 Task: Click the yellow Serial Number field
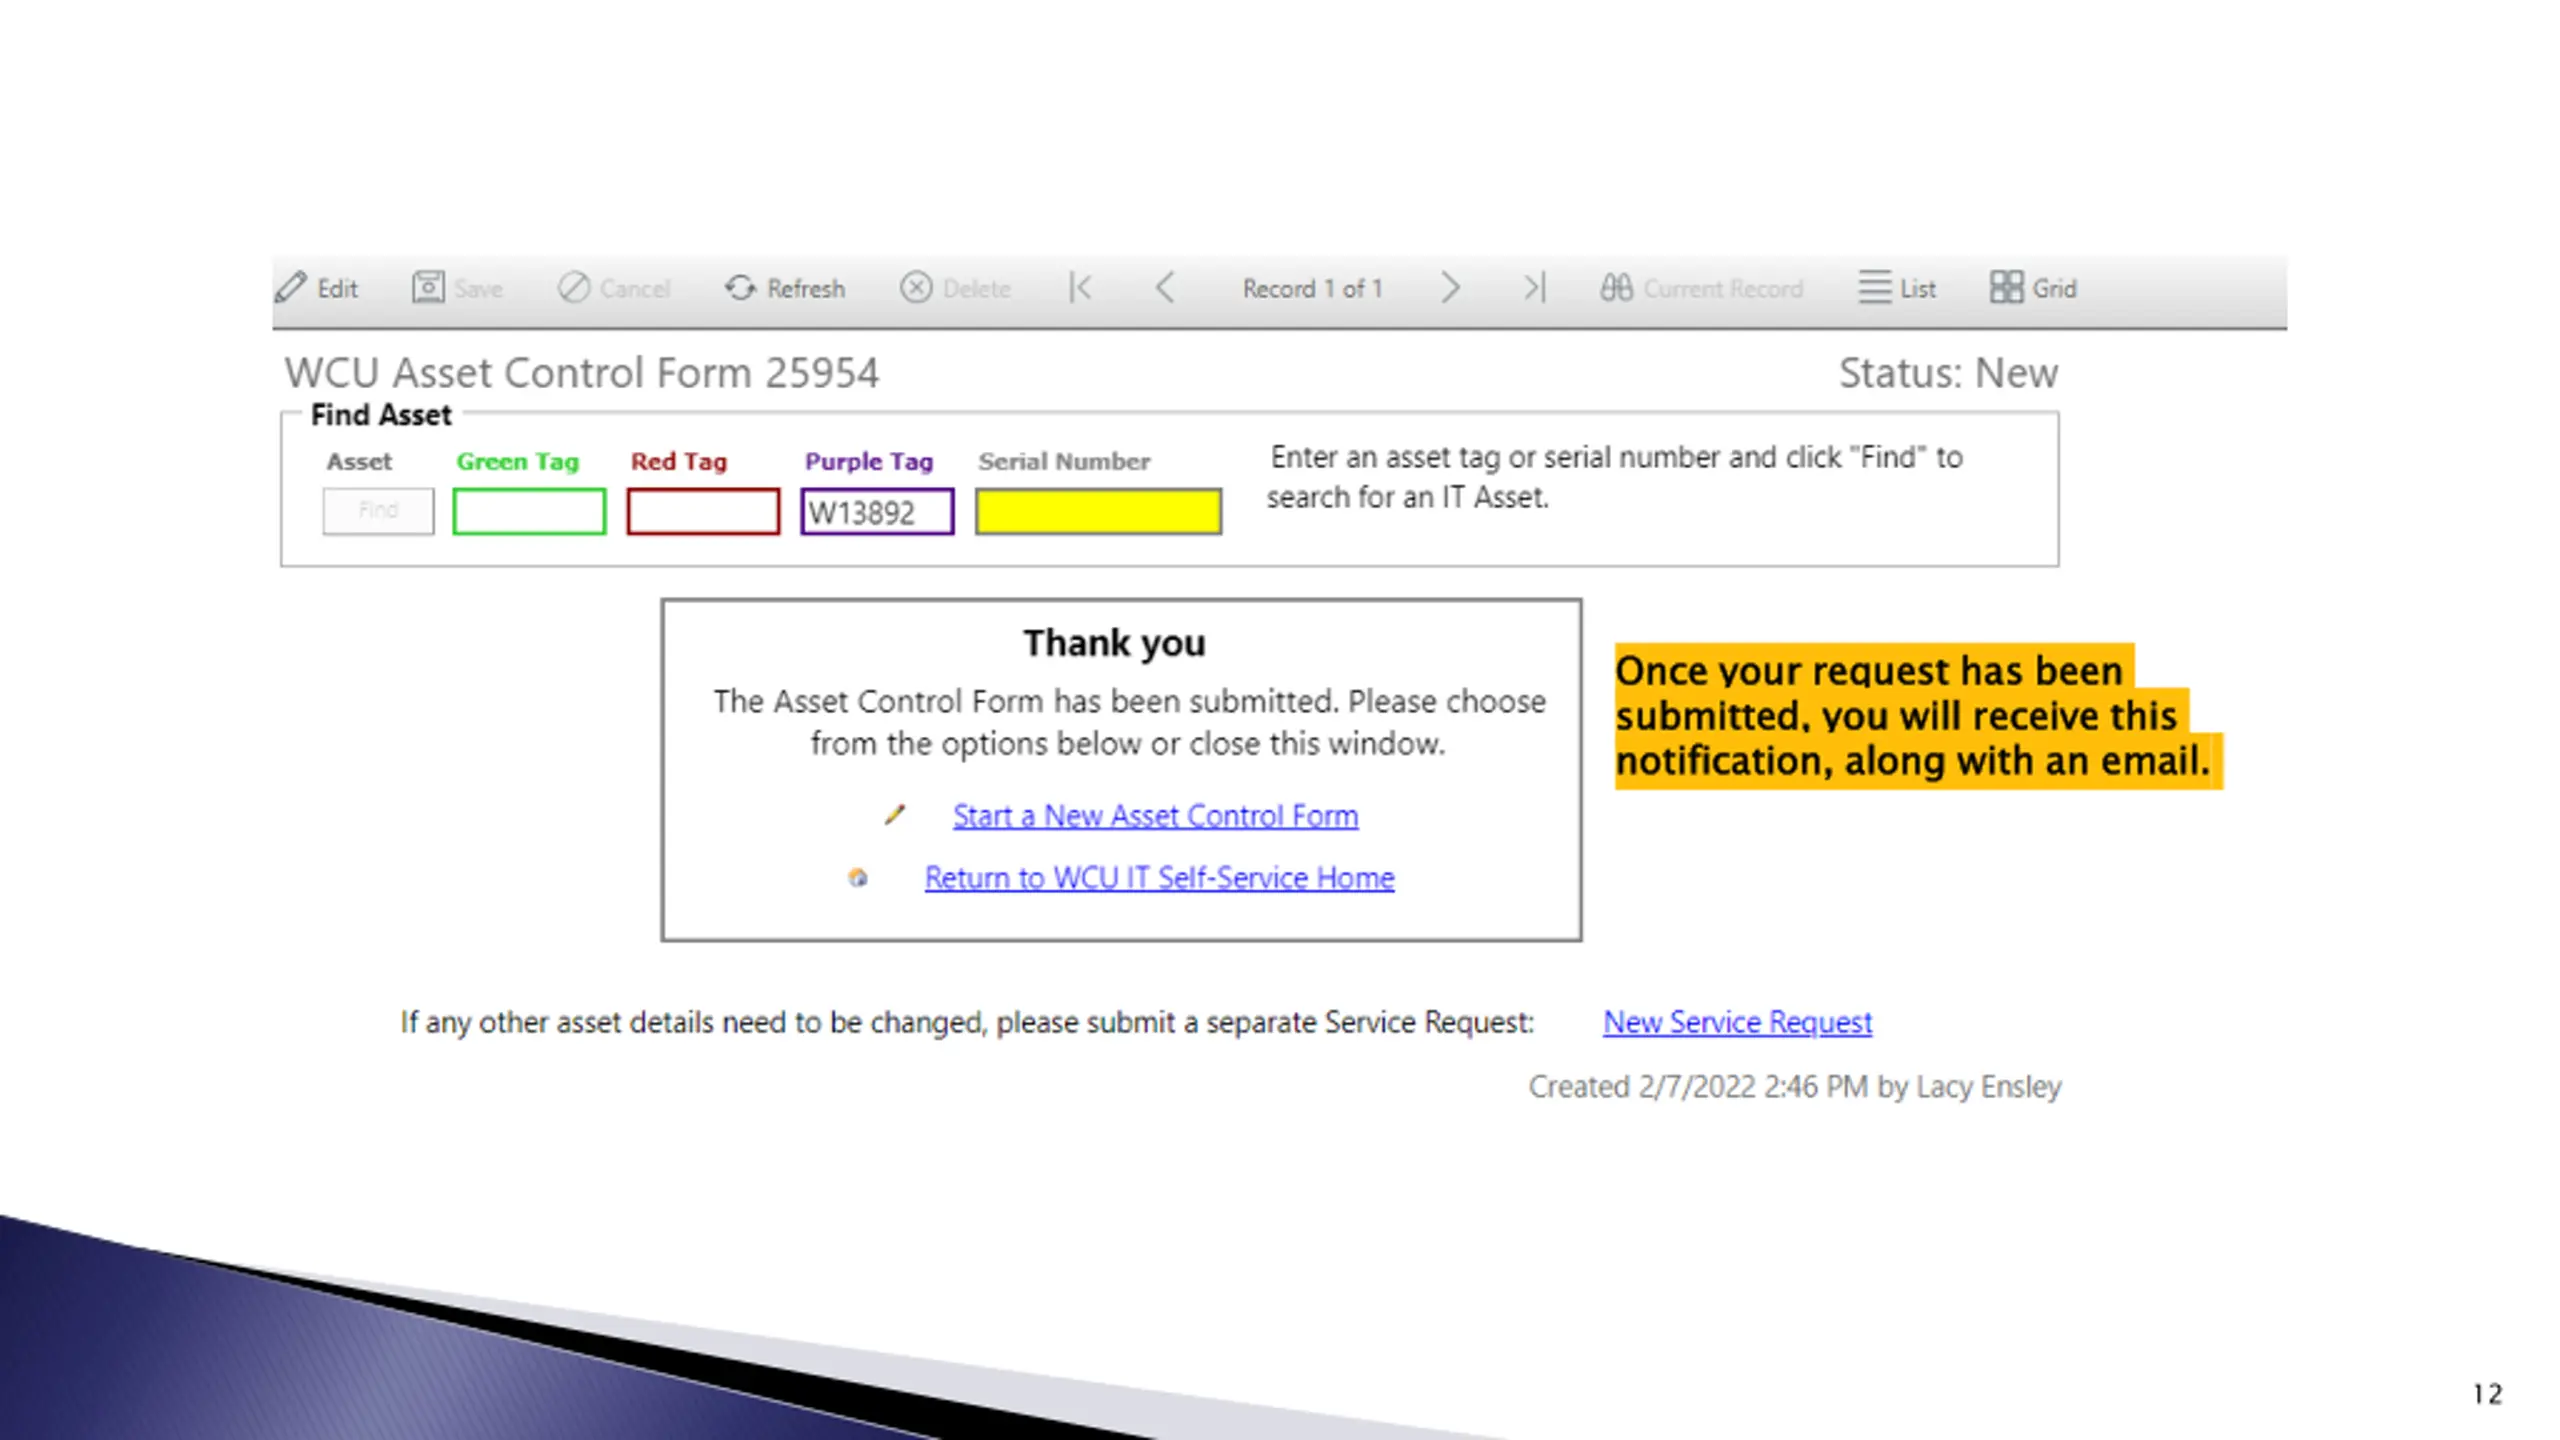1098,511
